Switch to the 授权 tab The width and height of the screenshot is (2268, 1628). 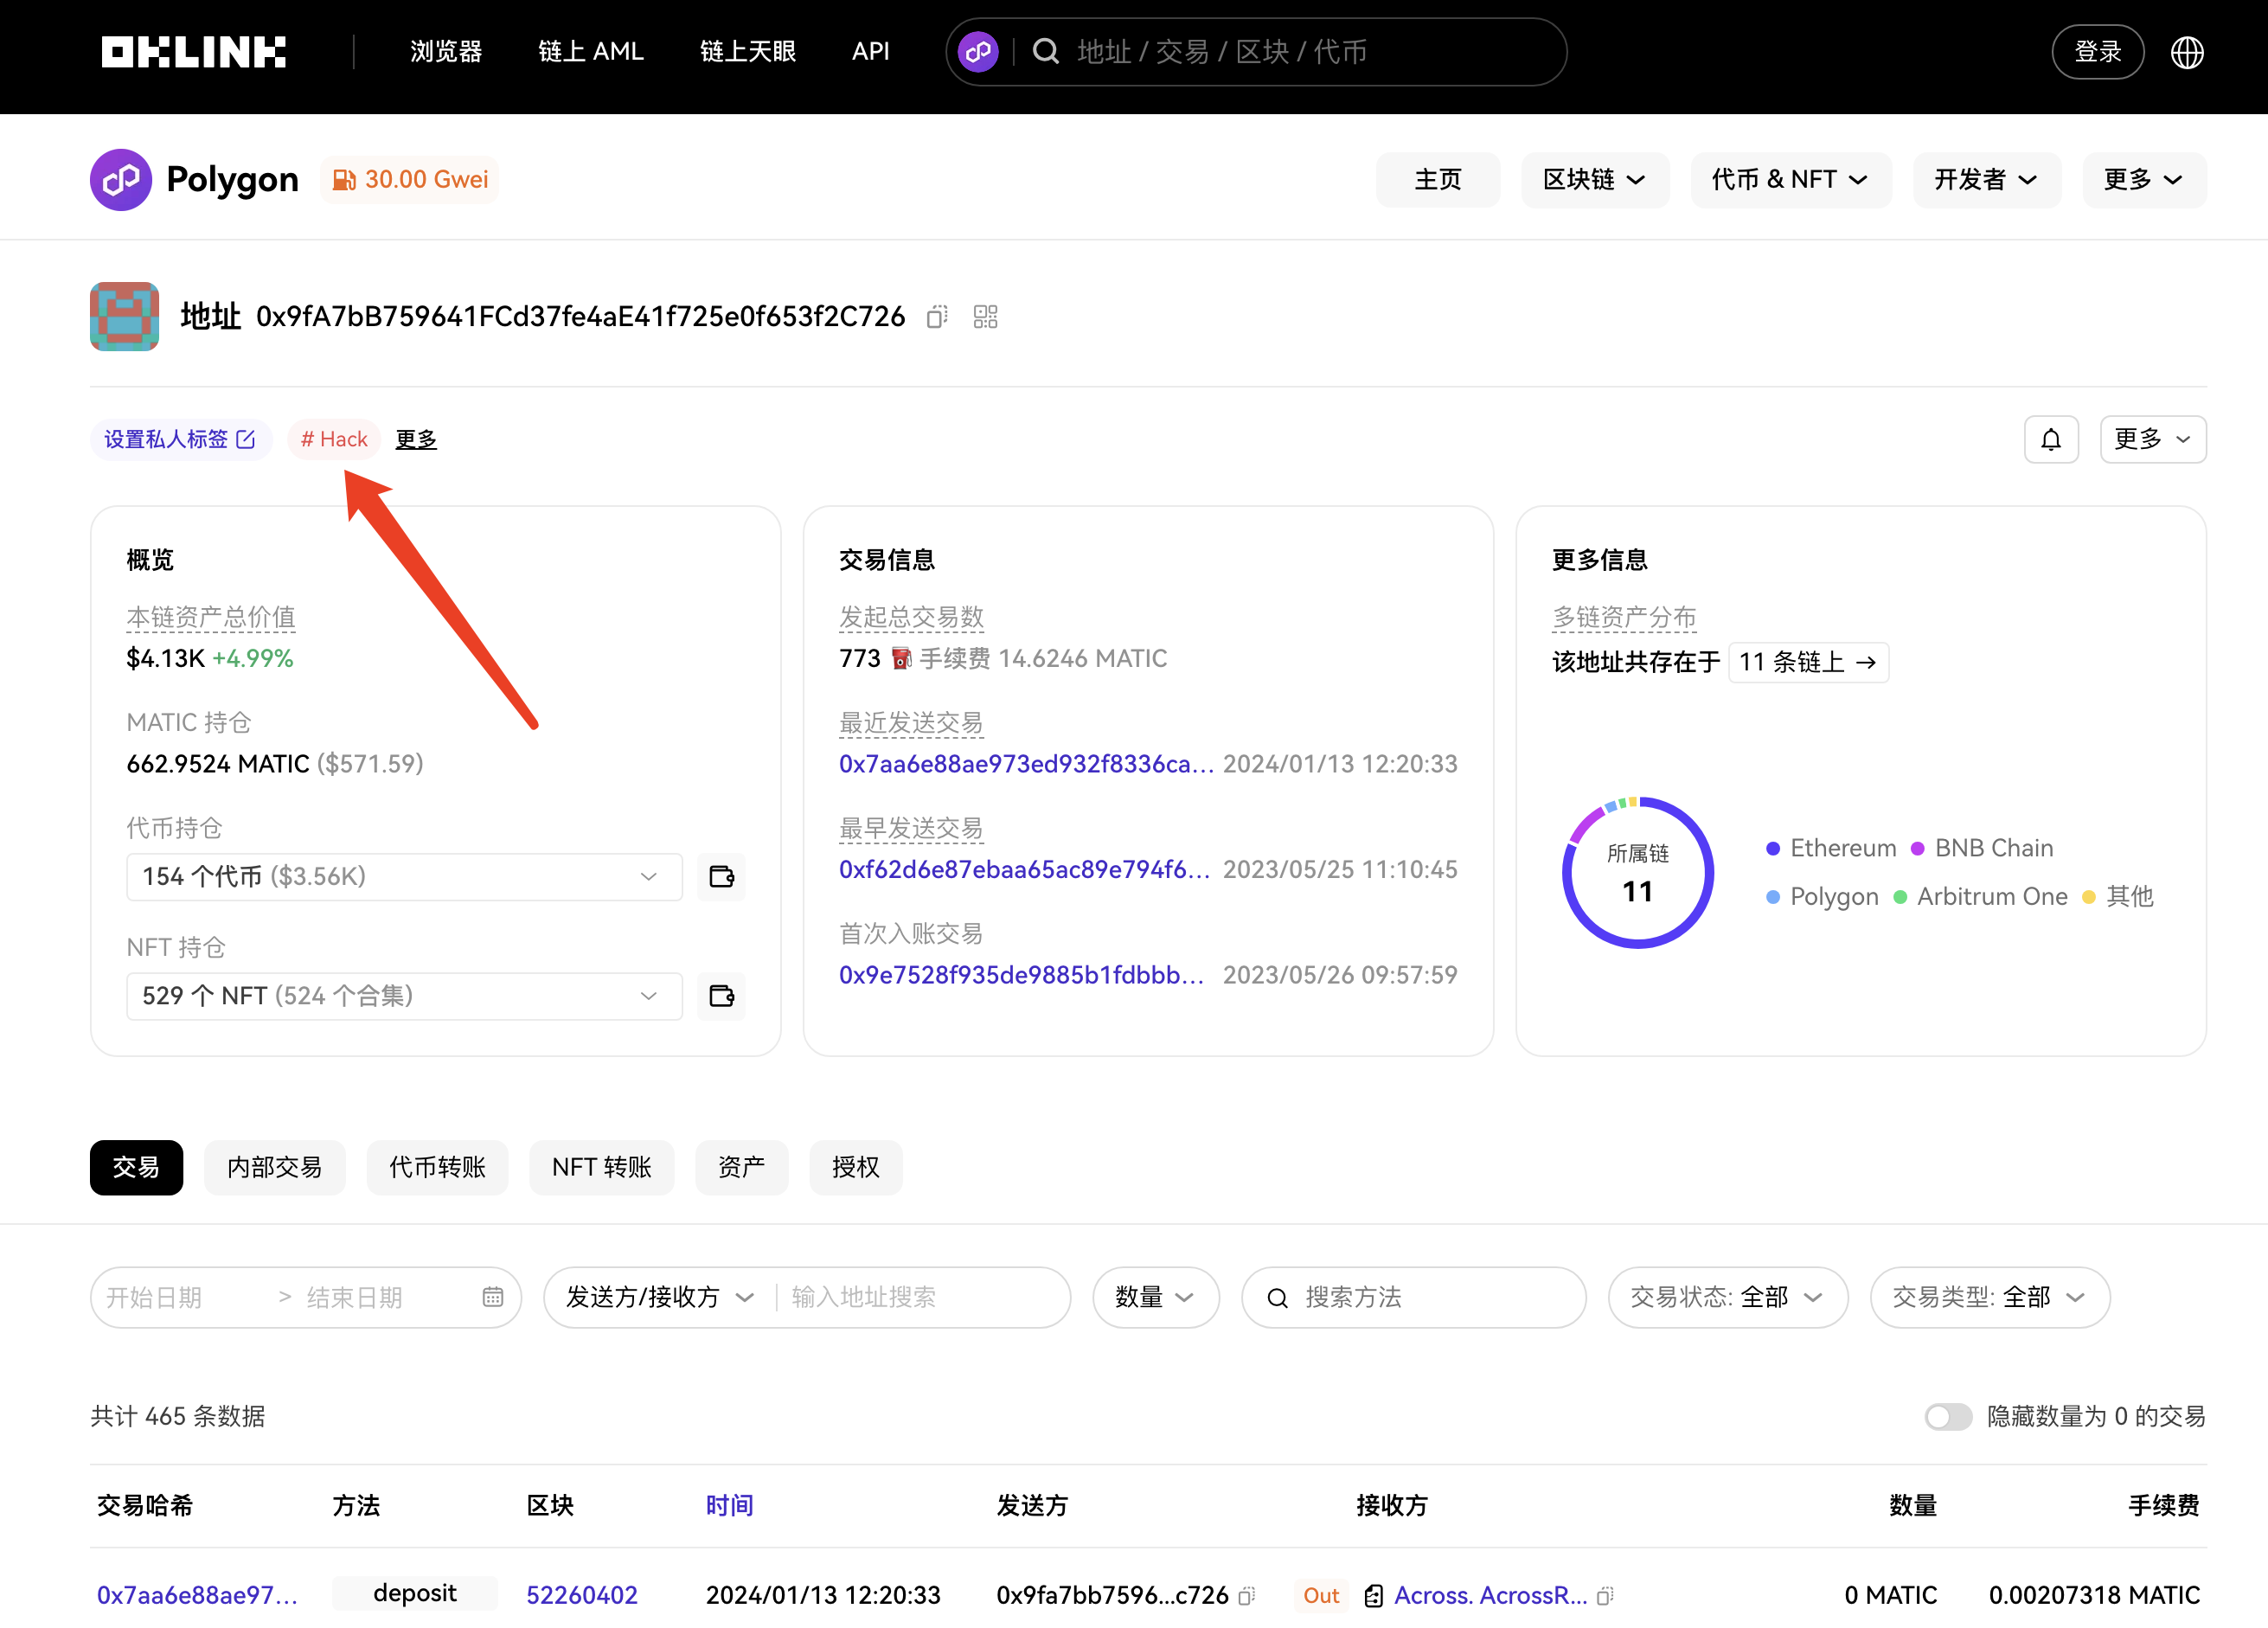pos(856,1168)
